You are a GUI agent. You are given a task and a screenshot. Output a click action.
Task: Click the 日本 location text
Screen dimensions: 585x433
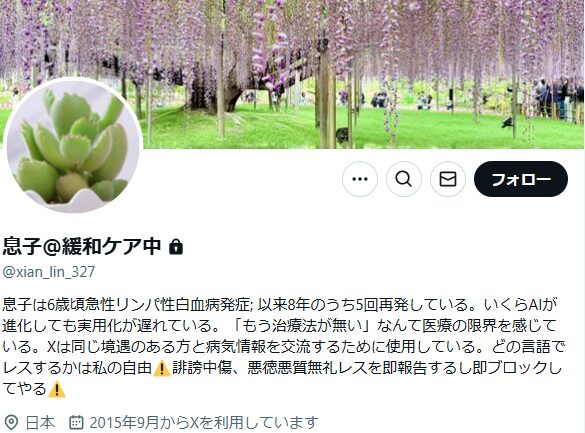click(40, 423)
